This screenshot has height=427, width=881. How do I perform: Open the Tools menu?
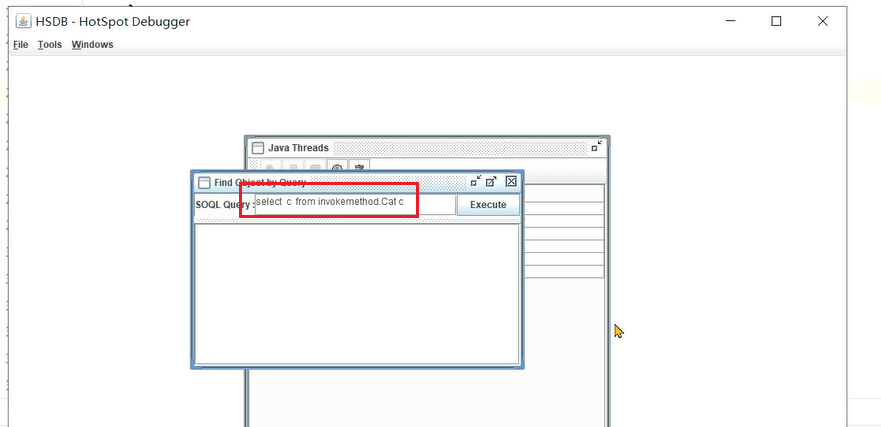point(50,45)
